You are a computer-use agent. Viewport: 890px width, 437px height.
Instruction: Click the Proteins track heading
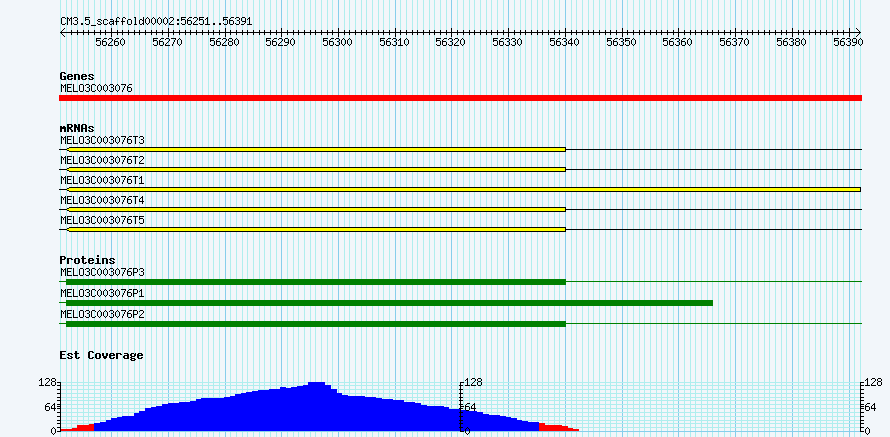(x=87, y=260)
